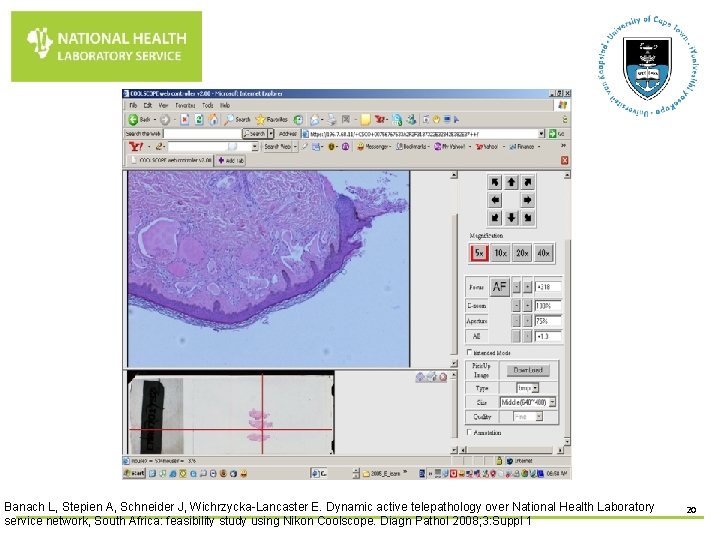The image size is (720, 540).
Task: Select 20x magnification
Action: tap(522, 253)
